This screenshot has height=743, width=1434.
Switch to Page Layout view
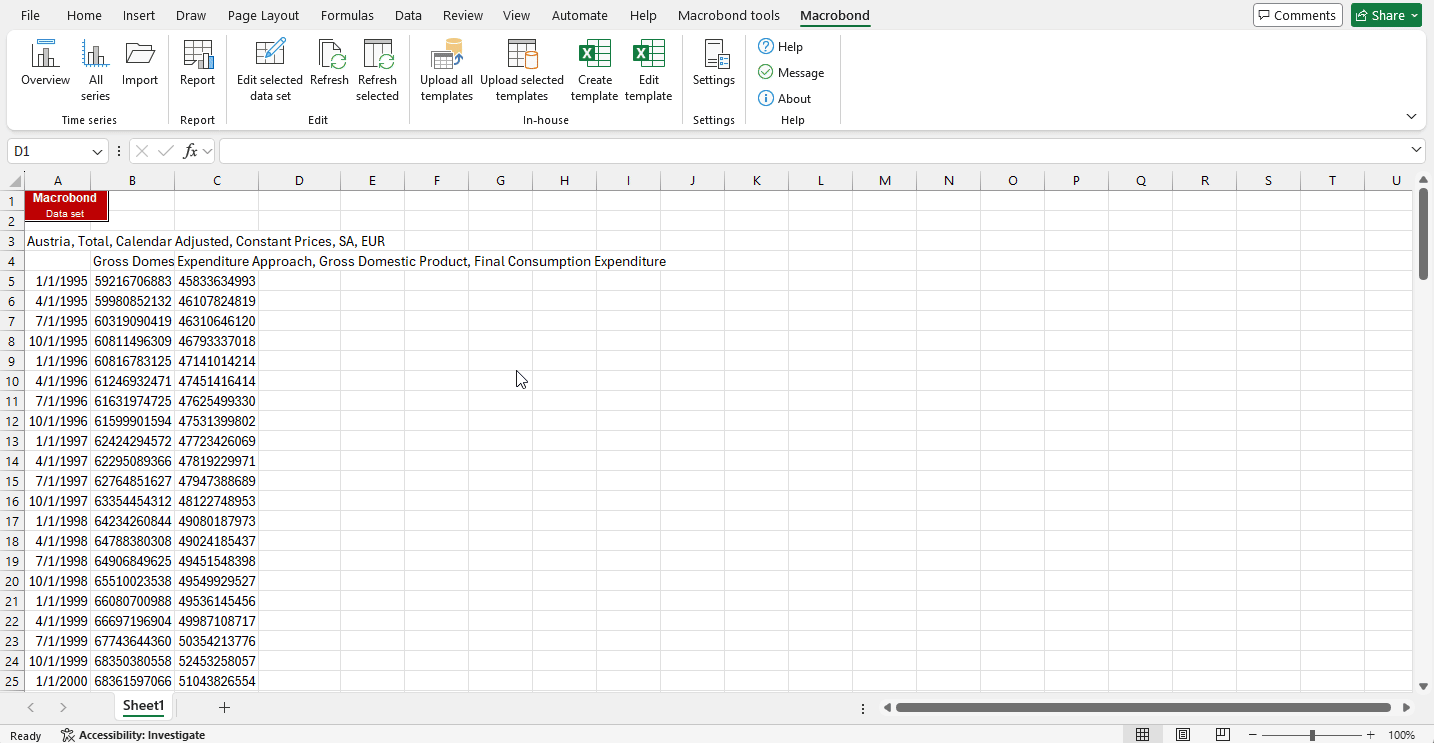[x=1183, y=735]
